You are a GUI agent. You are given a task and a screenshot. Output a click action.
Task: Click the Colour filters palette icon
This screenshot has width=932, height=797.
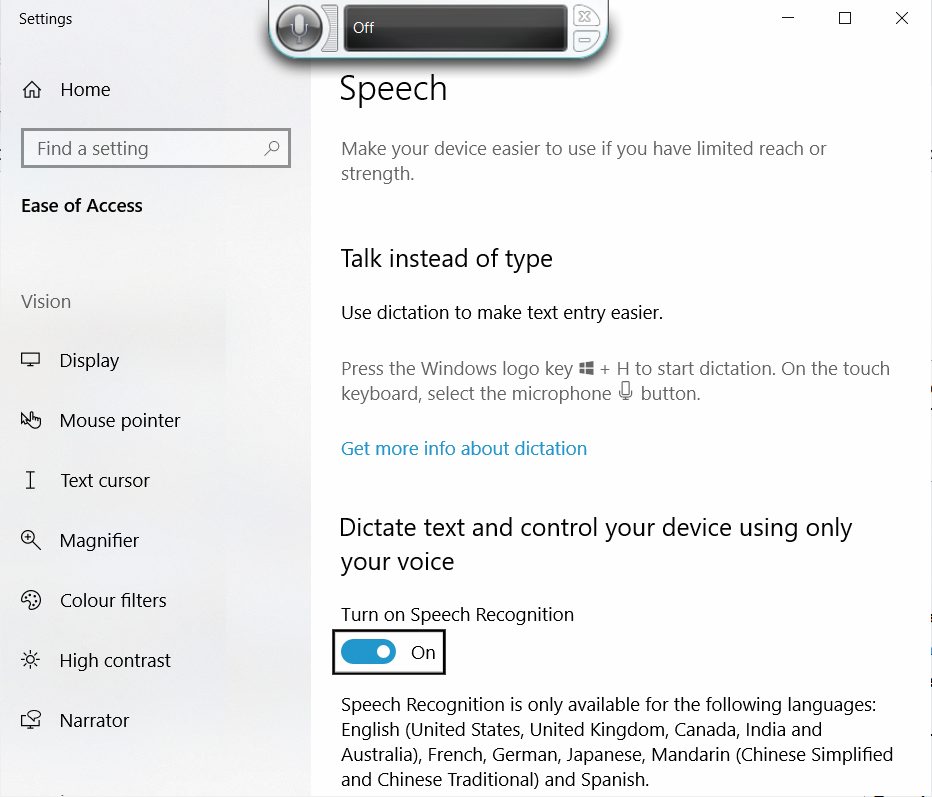tap(31, 600)
